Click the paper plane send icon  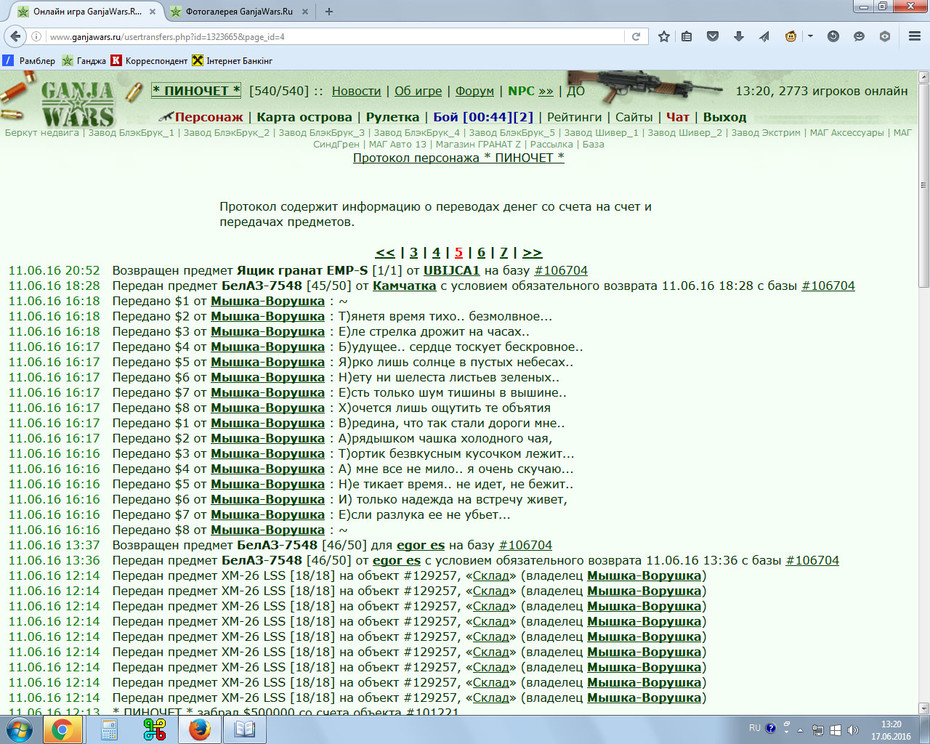764,37
